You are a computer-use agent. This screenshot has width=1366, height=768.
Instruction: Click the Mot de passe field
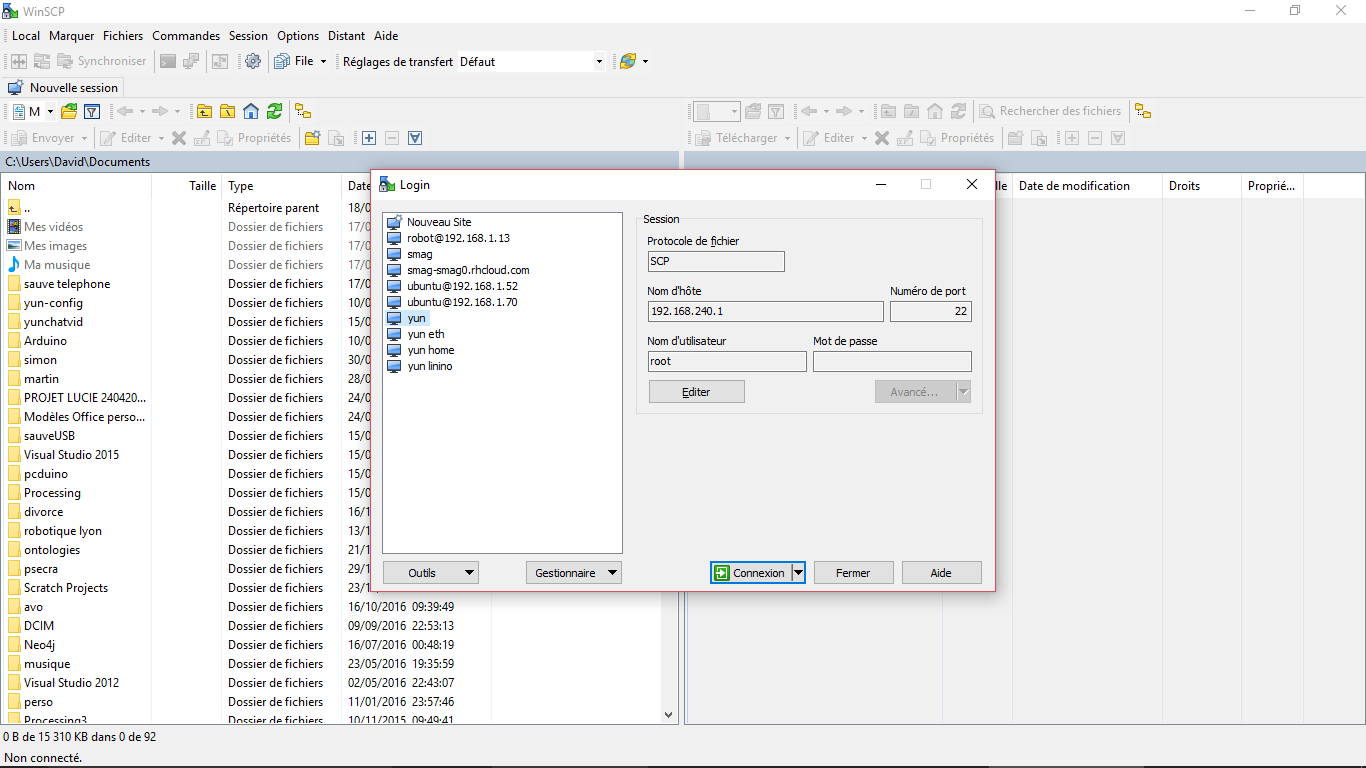(892, 361)
